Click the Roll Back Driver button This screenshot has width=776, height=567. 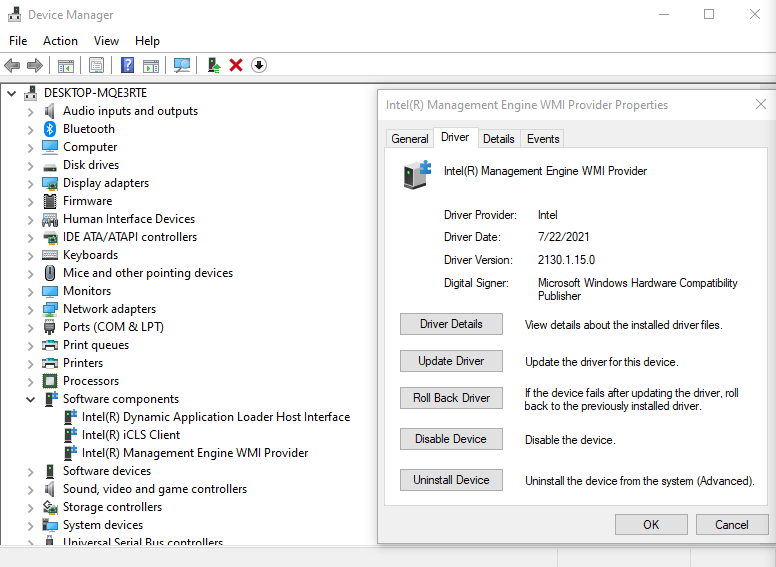tap(451, 398)
